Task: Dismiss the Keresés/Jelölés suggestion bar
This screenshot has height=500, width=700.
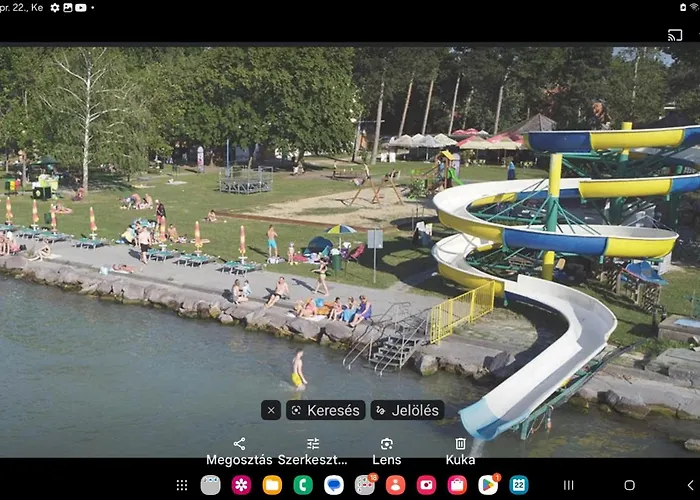Action: click(x=271, y=410)
